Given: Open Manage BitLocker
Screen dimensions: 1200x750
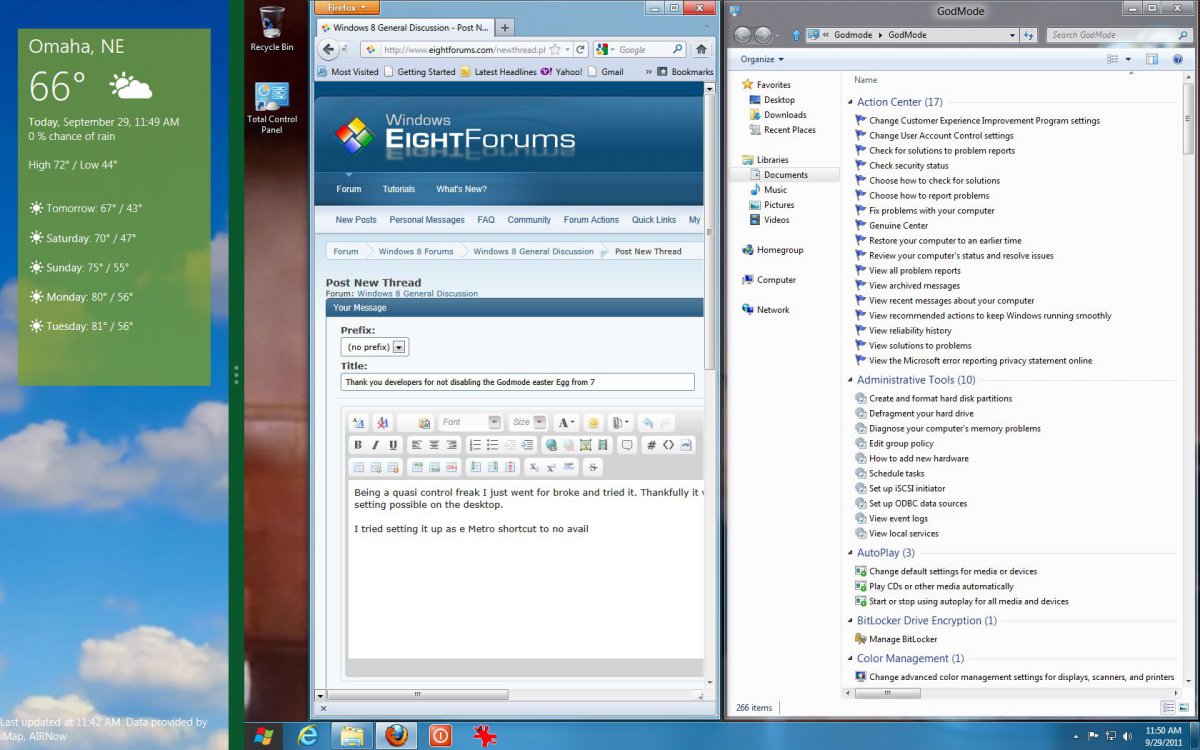Looking at the screenshot, I should point(903,639).
